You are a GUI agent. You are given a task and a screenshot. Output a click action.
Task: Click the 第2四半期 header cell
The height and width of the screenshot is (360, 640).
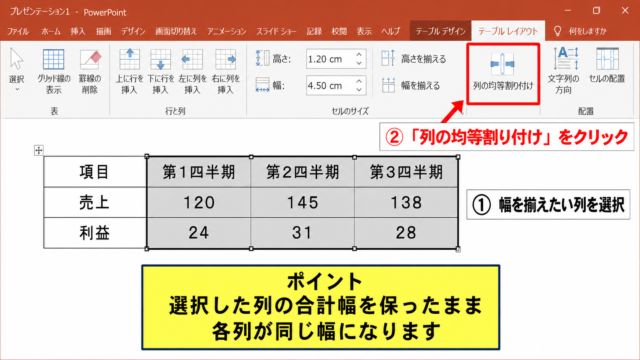tap(302, 172)
